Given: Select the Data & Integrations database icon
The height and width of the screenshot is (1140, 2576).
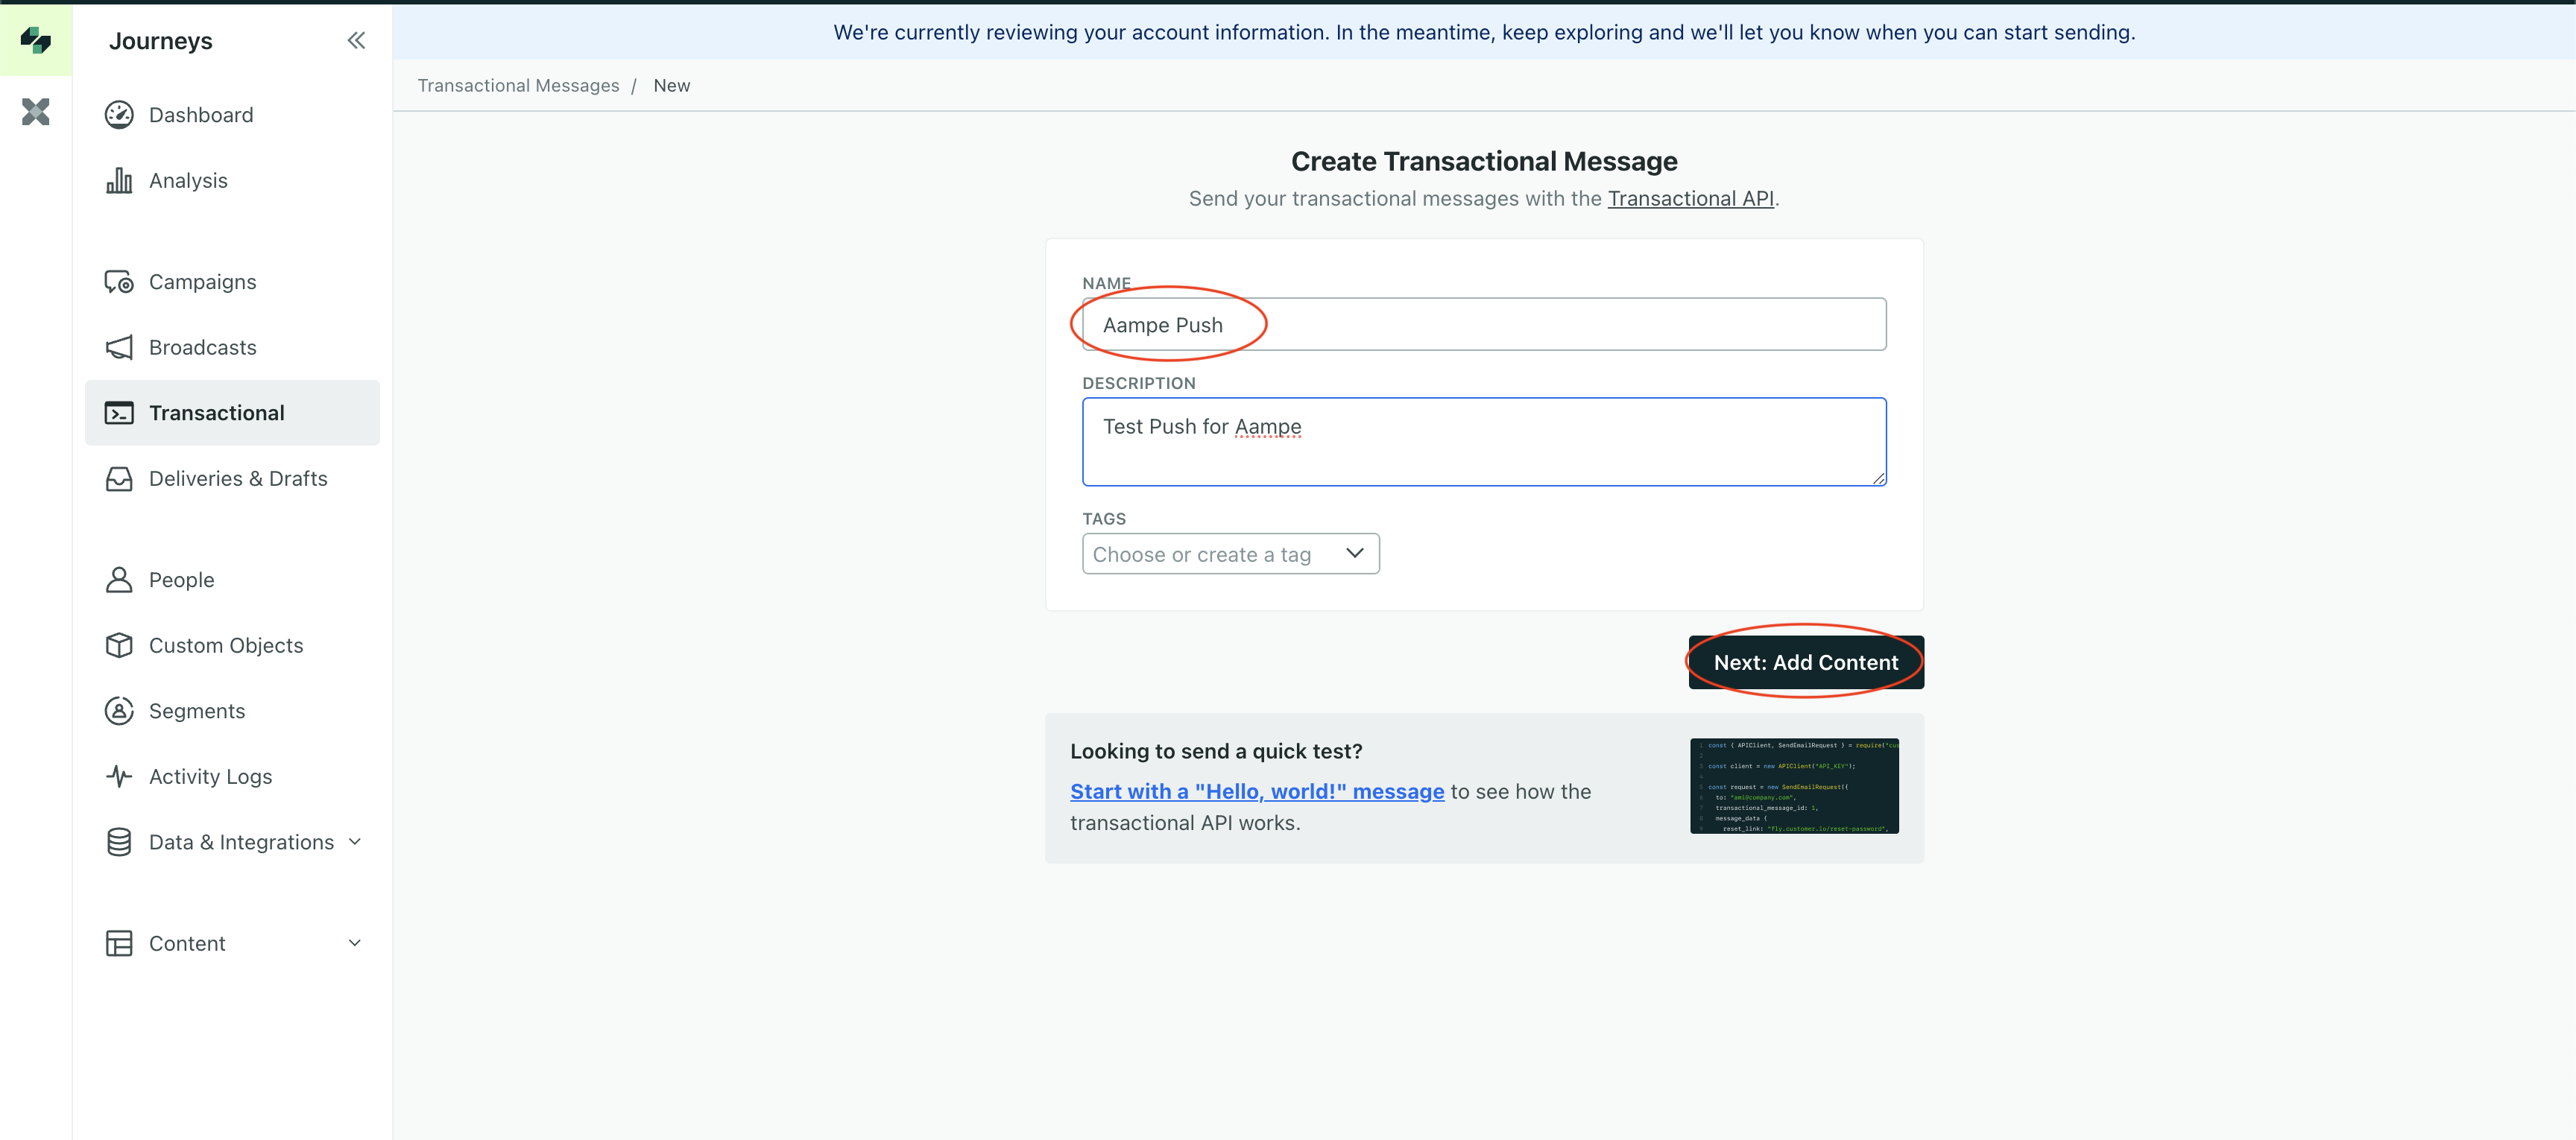Looking at the screenshot, I should click(x=119, y=841).
